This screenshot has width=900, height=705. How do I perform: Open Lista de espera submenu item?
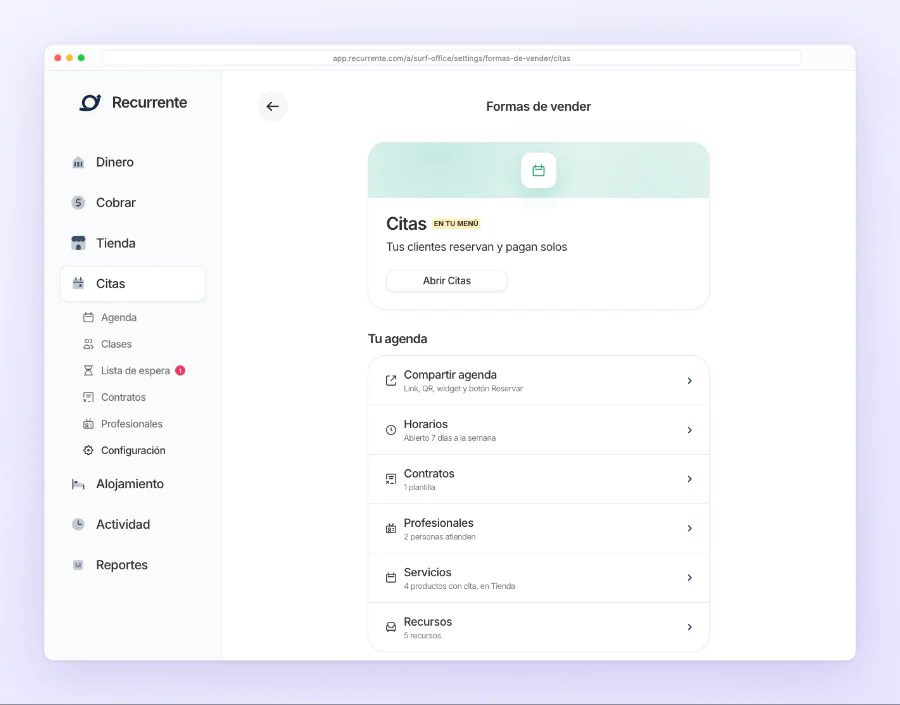135,370
